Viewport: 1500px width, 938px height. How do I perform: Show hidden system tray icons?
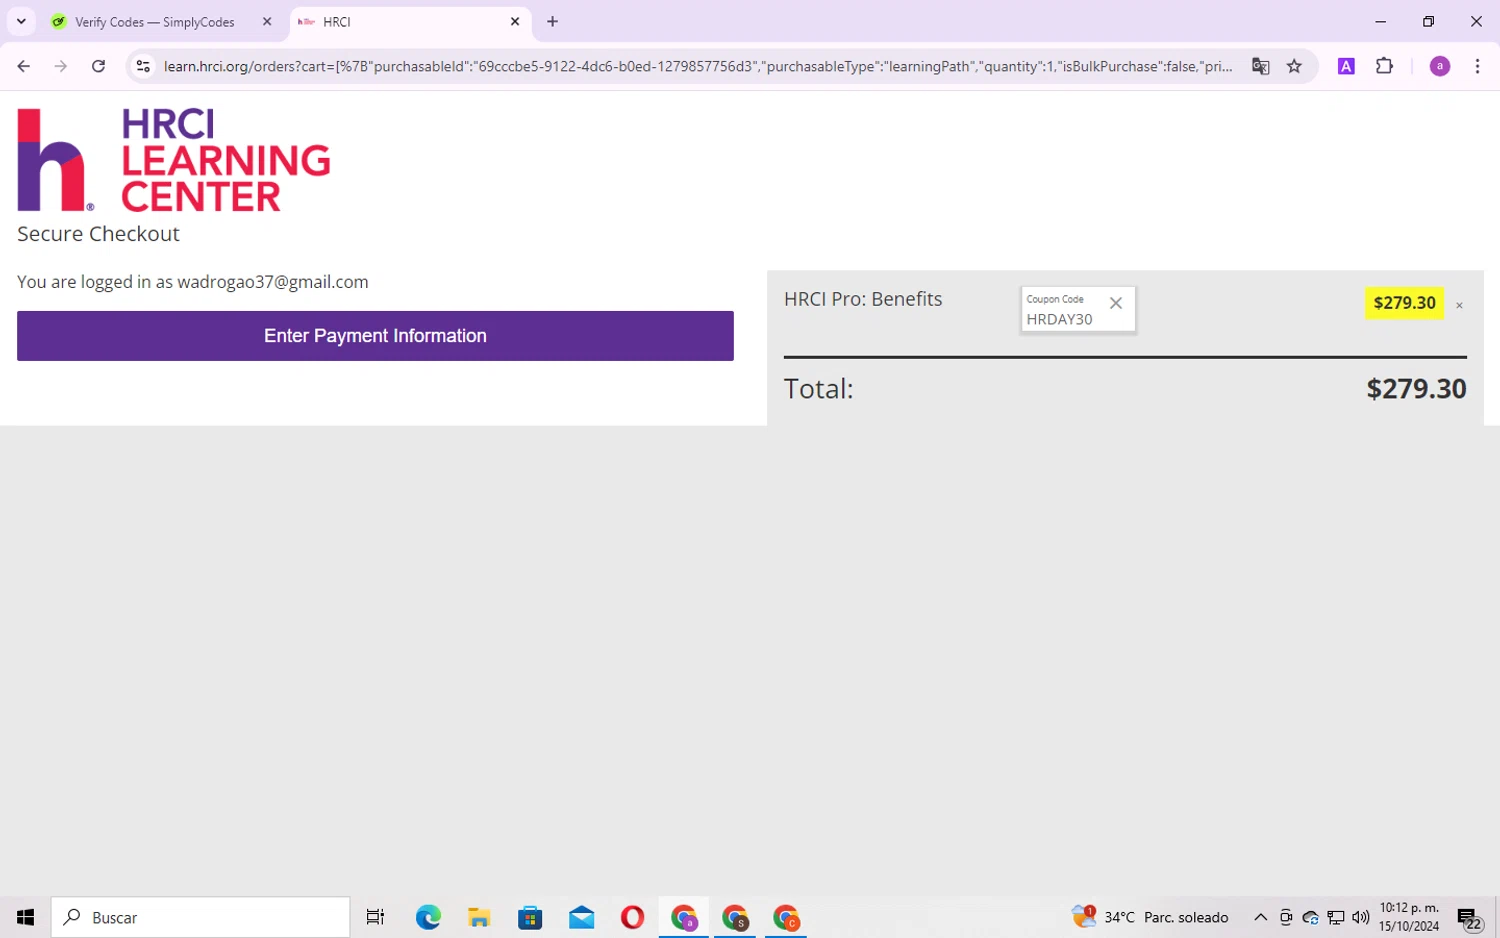click(1260, 917)
